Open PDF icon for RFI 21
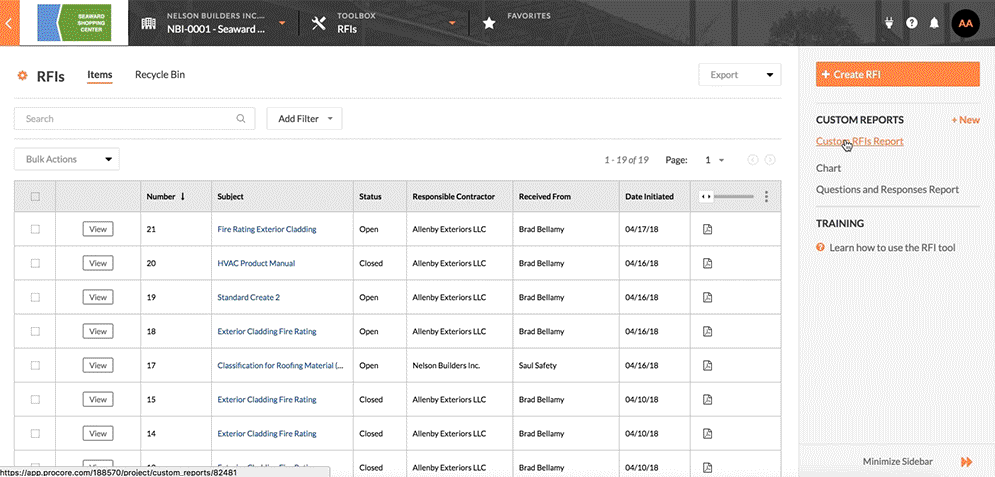Screen dimensions: 995x477 (707, 229)
